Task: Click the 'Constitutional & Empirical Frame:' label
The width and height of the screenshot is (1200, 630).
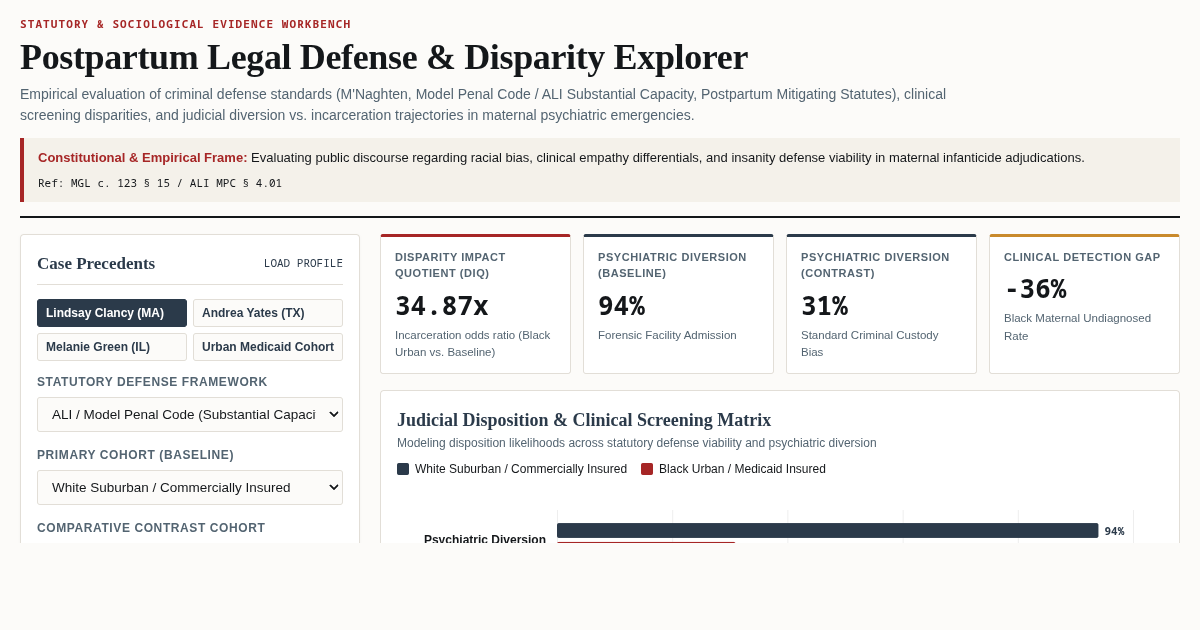Action: 143,157
